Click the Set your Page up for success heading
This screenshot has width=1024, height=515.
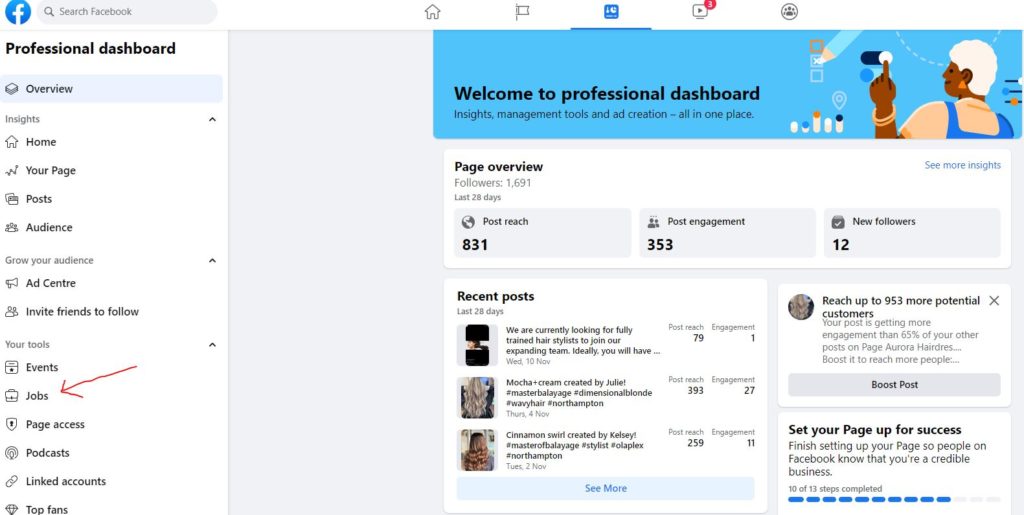[874, 429]
